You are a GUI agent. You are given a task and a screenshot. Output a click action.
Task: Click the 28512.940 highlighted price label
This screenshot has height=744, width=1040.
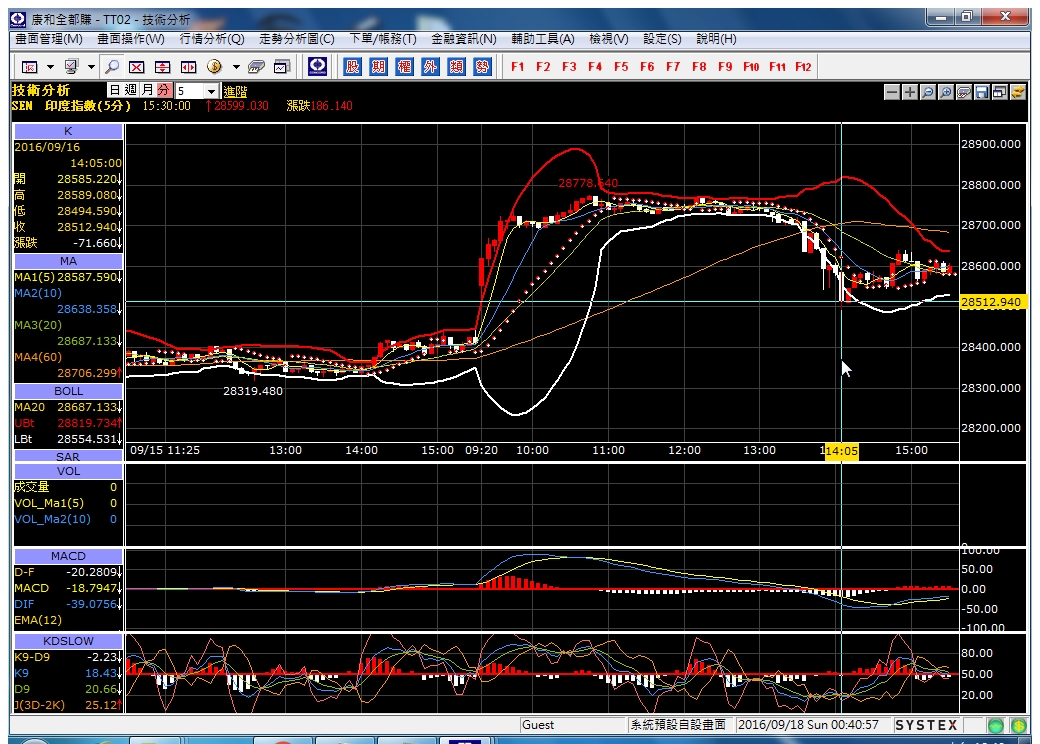(992, 302)
